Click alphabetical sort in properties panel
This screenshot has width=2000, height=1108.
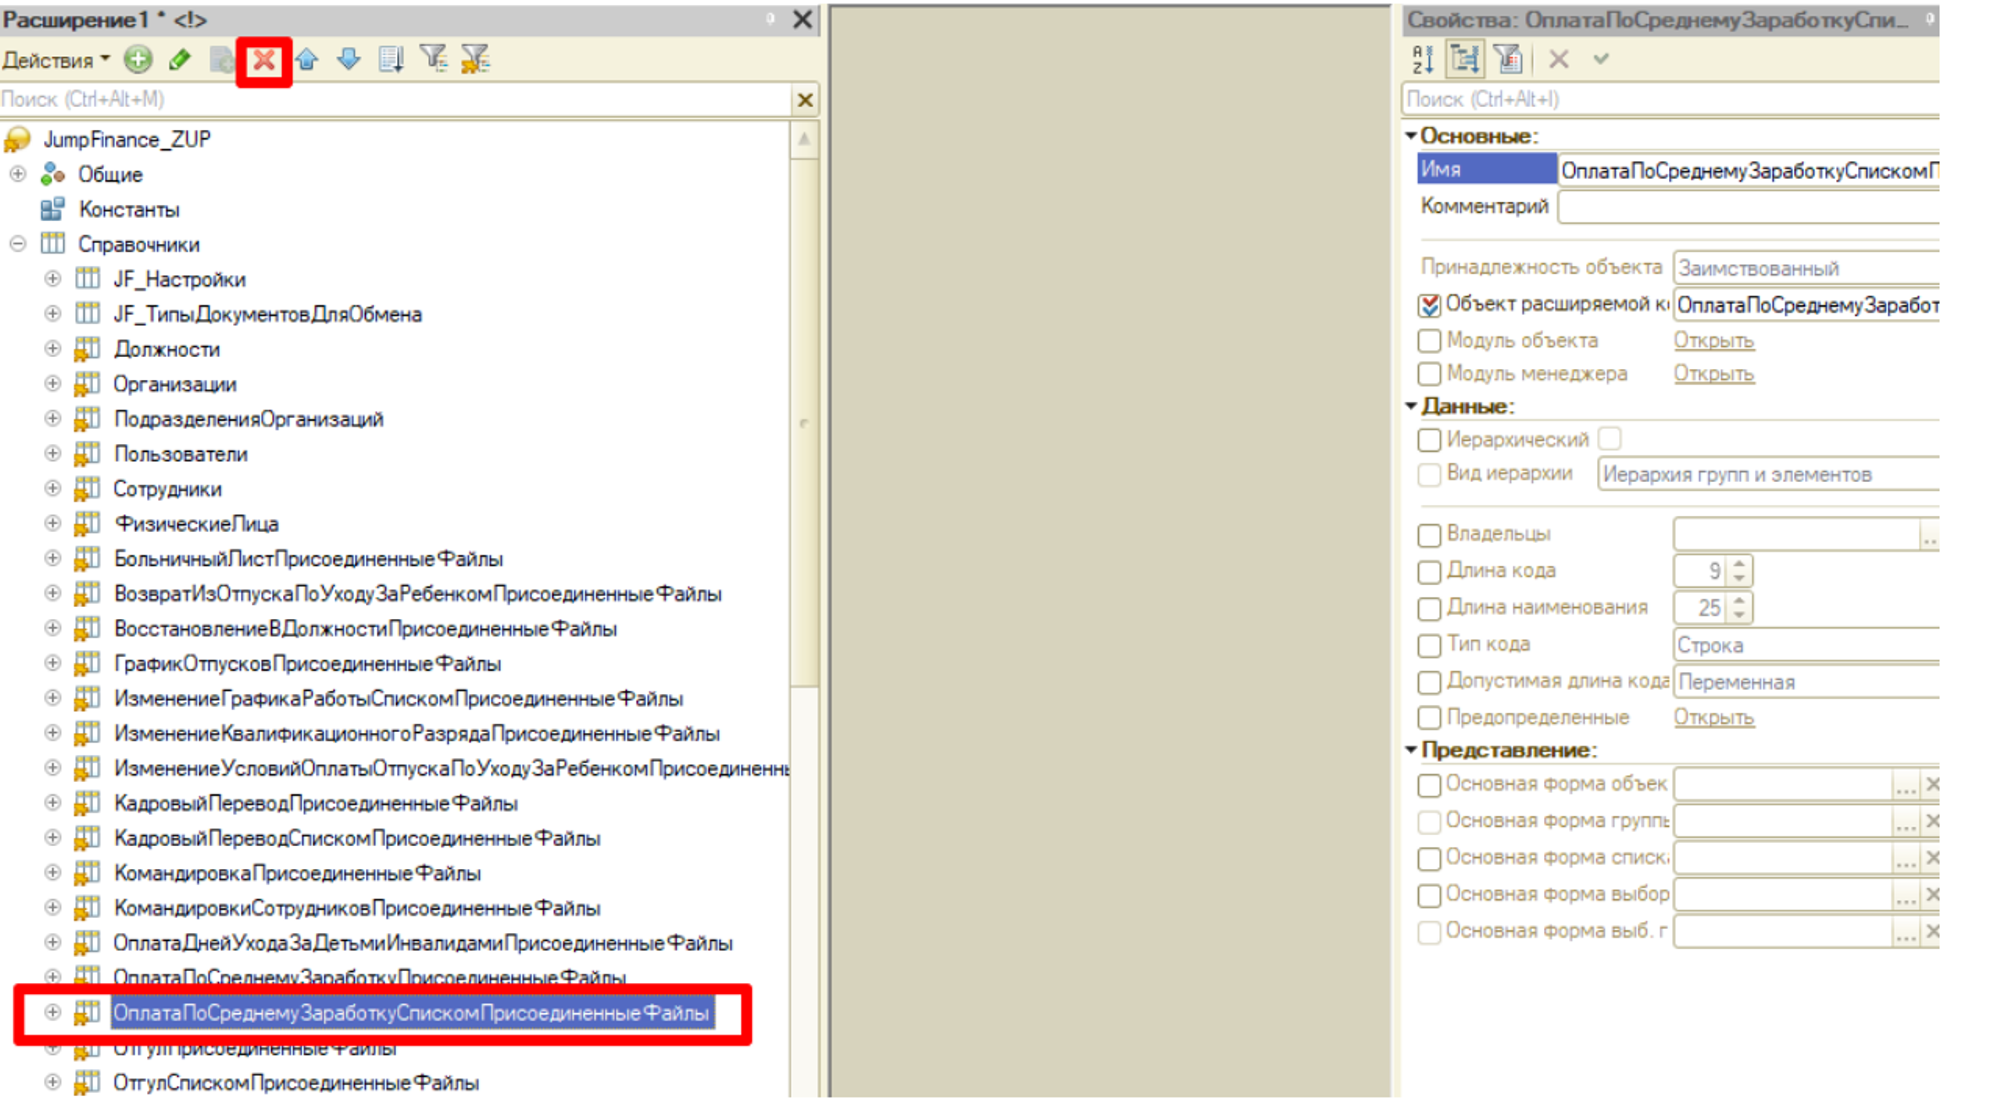pyautogui.click(x=1423, y=60)
